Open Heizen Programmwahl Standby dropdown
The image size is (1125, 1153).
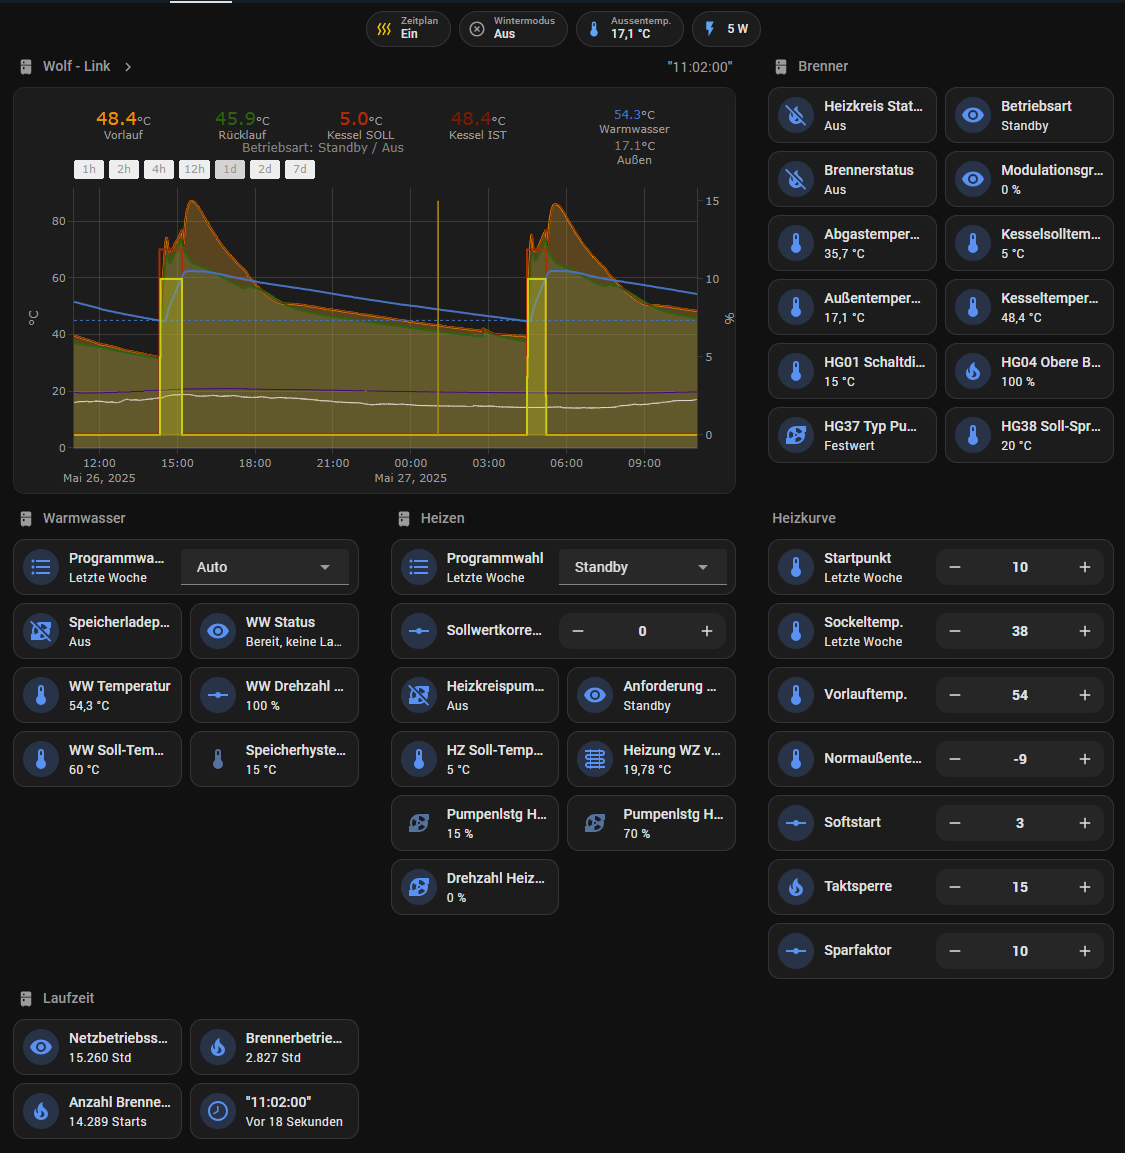[x=641, y=567]
